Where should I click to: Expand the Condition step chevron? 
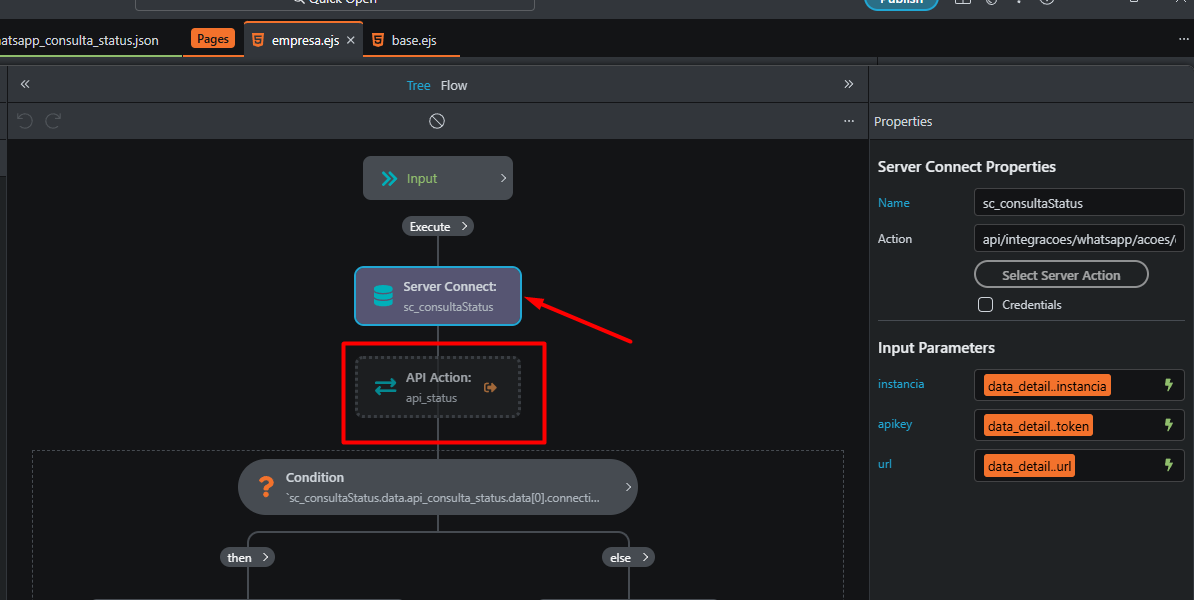(628, 487)
